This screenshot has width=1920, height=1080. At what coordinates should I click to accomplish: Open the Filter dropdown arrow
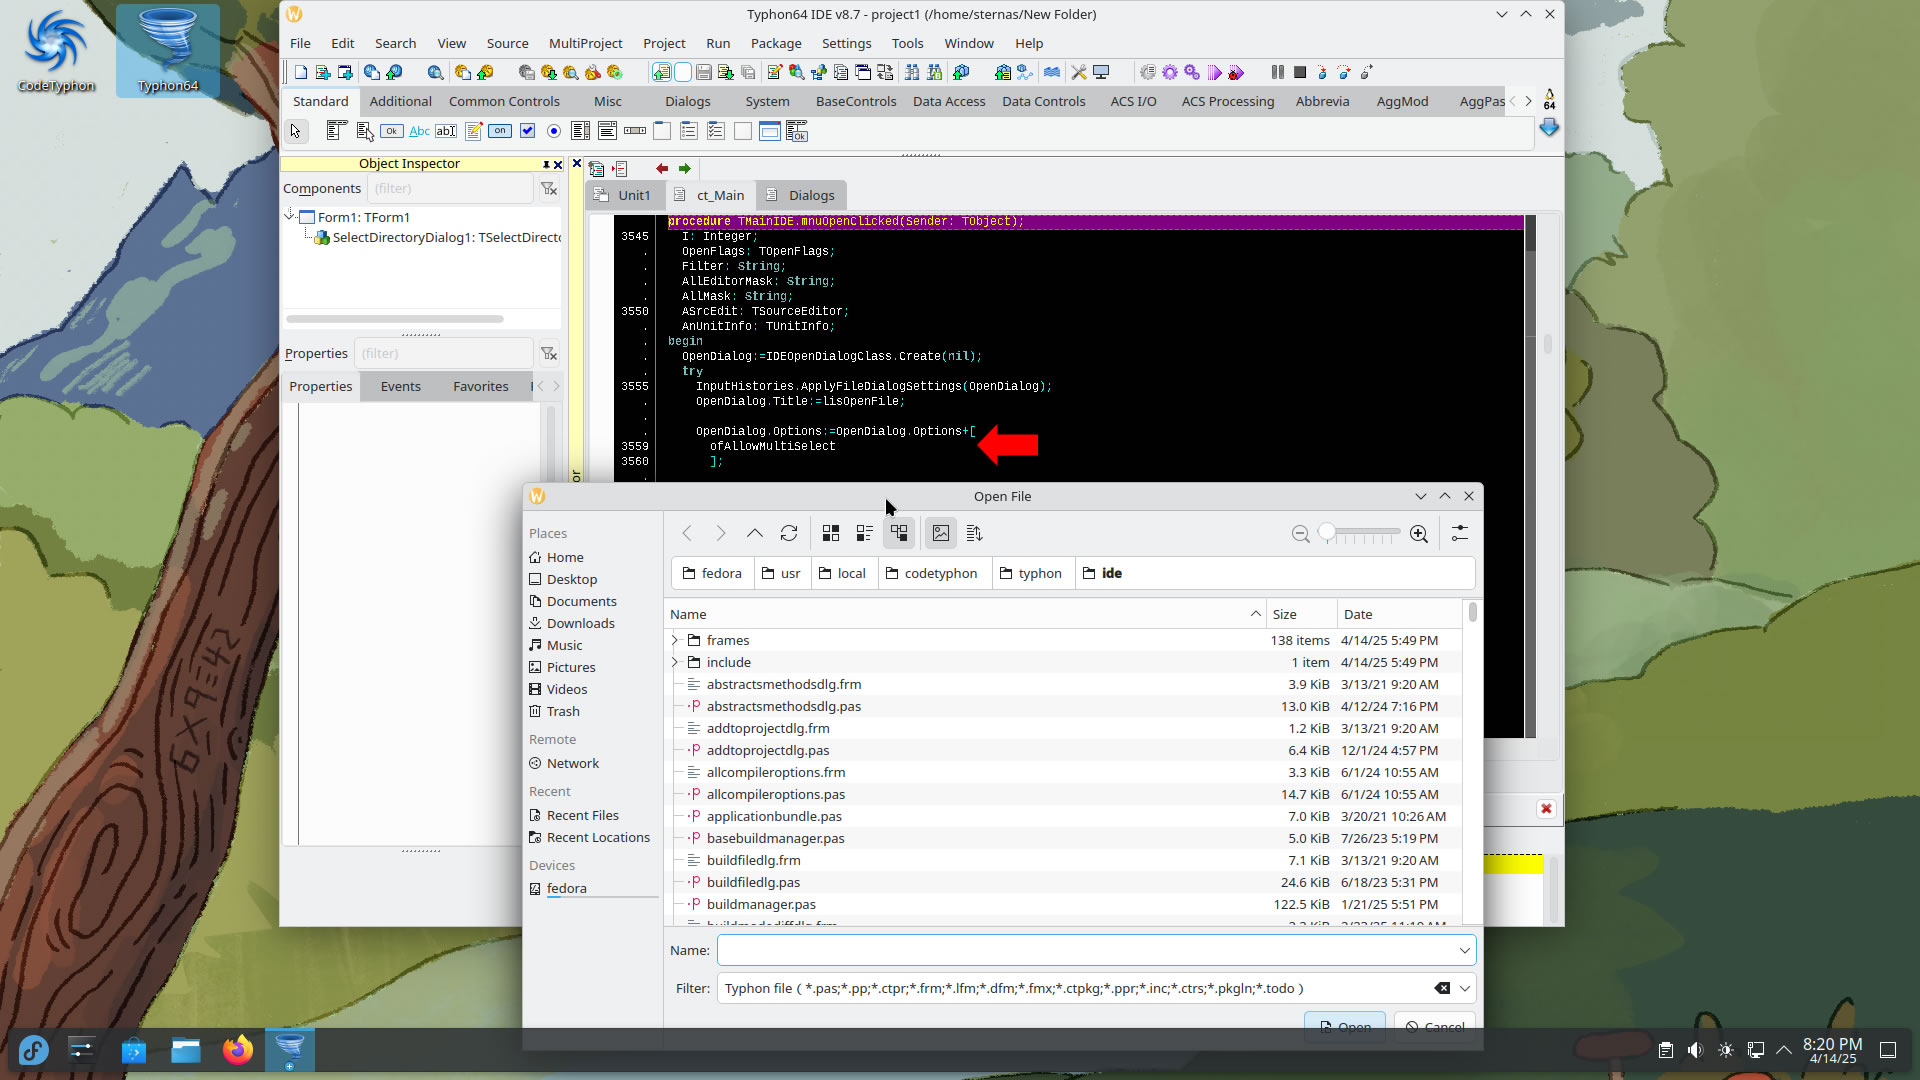(1464, 988)
